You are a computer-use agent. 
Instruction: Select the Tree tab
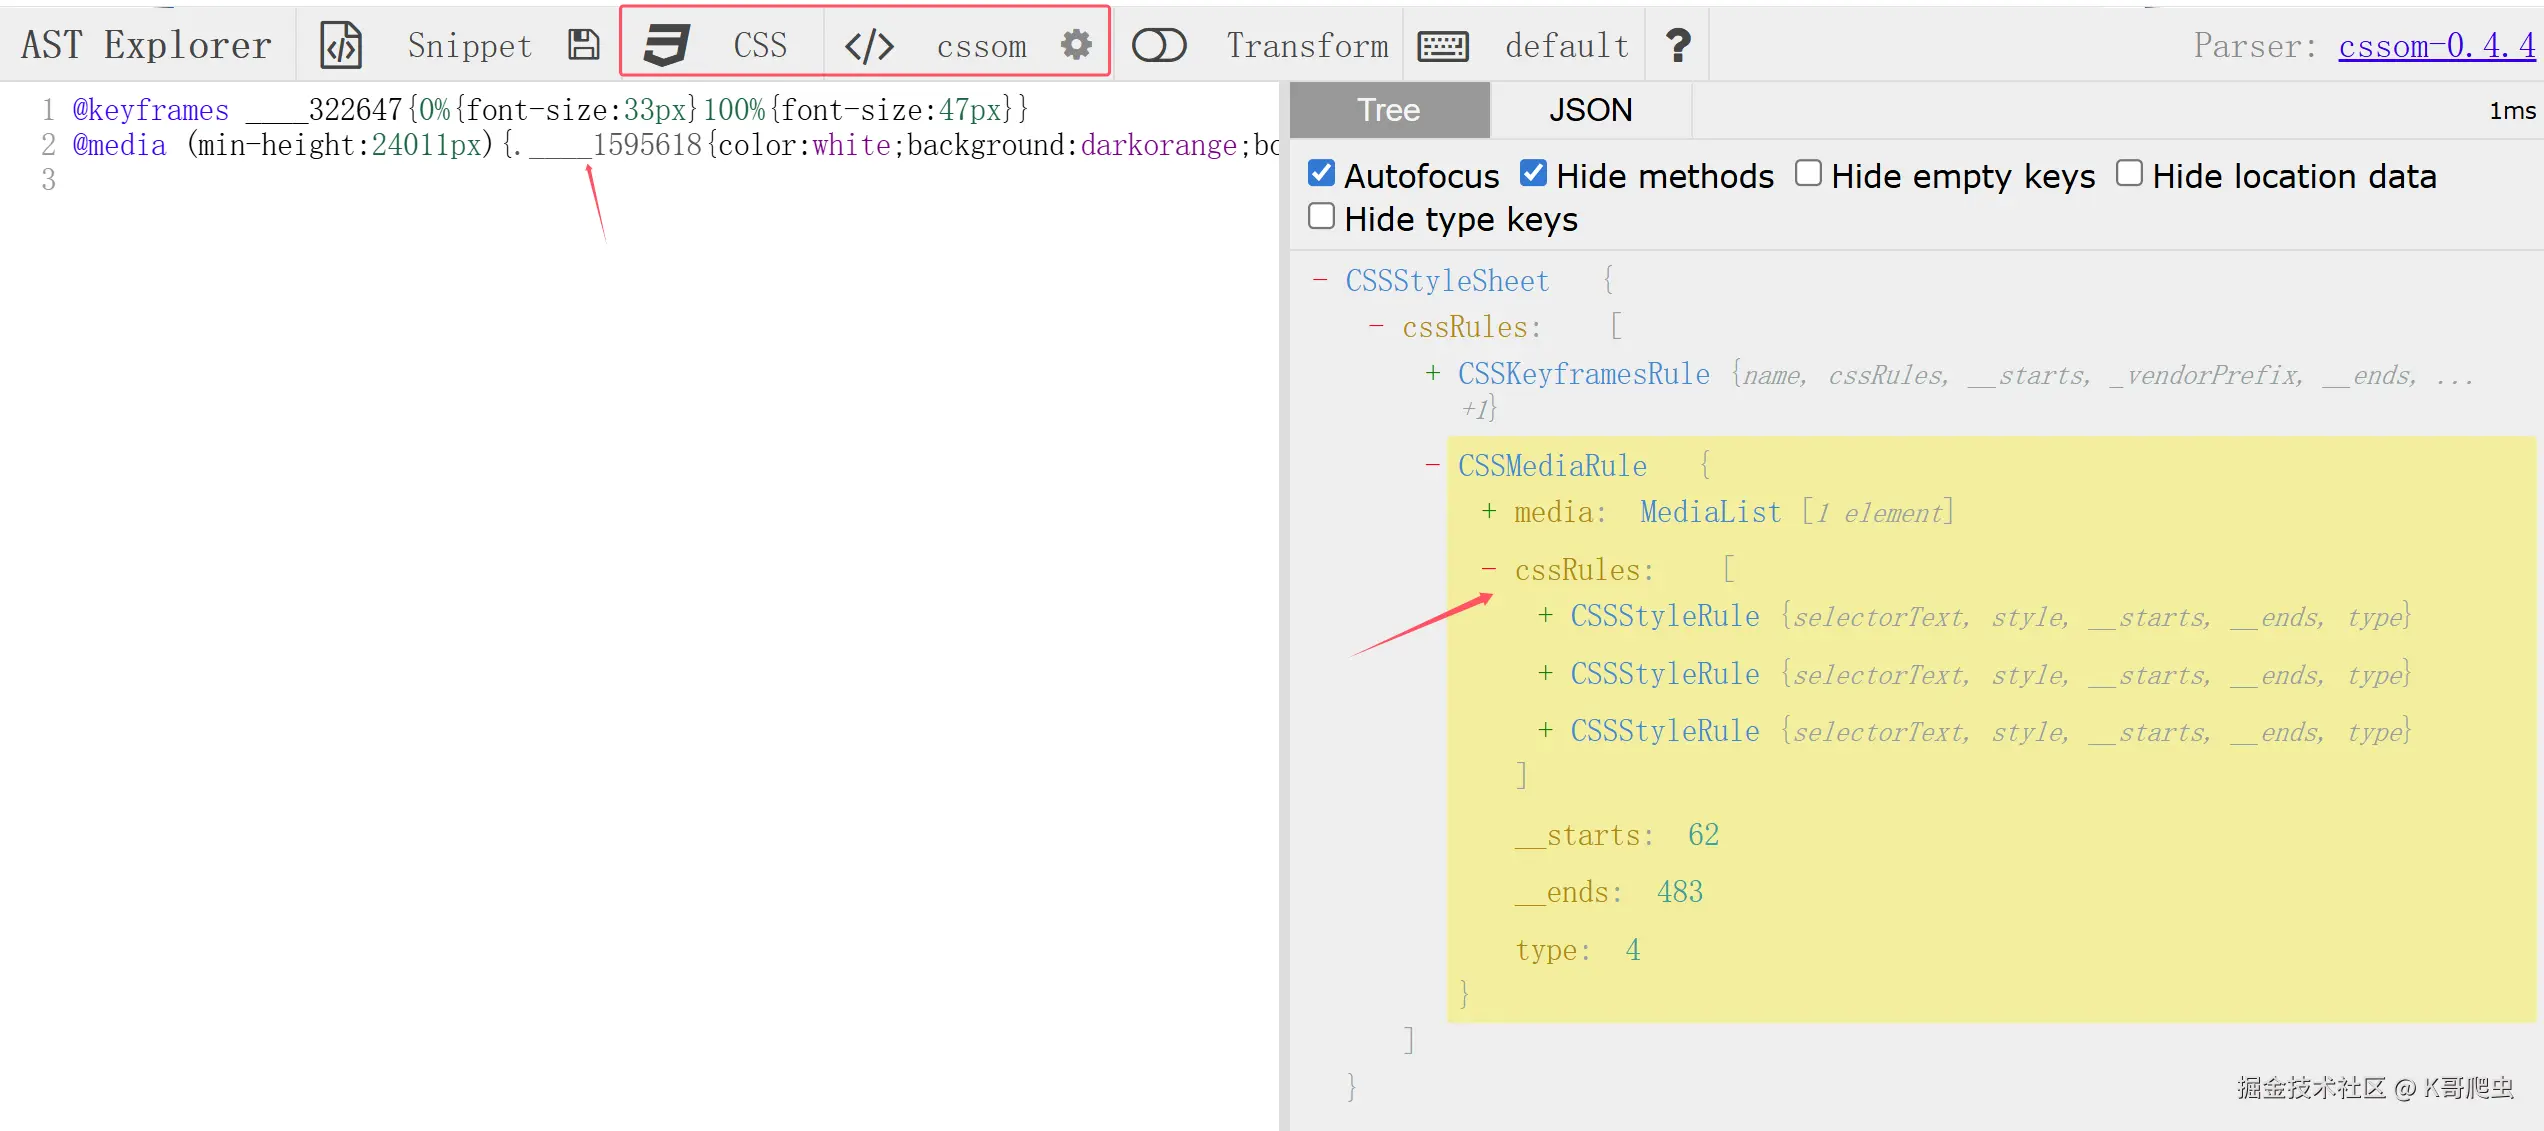1388,110
